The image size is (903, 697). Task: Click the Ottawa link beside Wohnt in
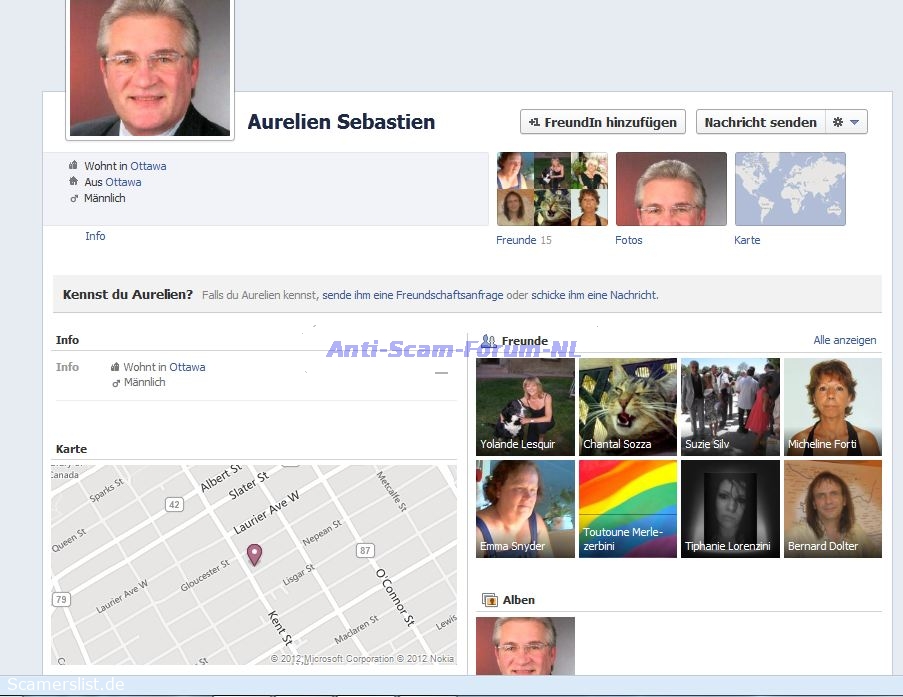point(148,166)
